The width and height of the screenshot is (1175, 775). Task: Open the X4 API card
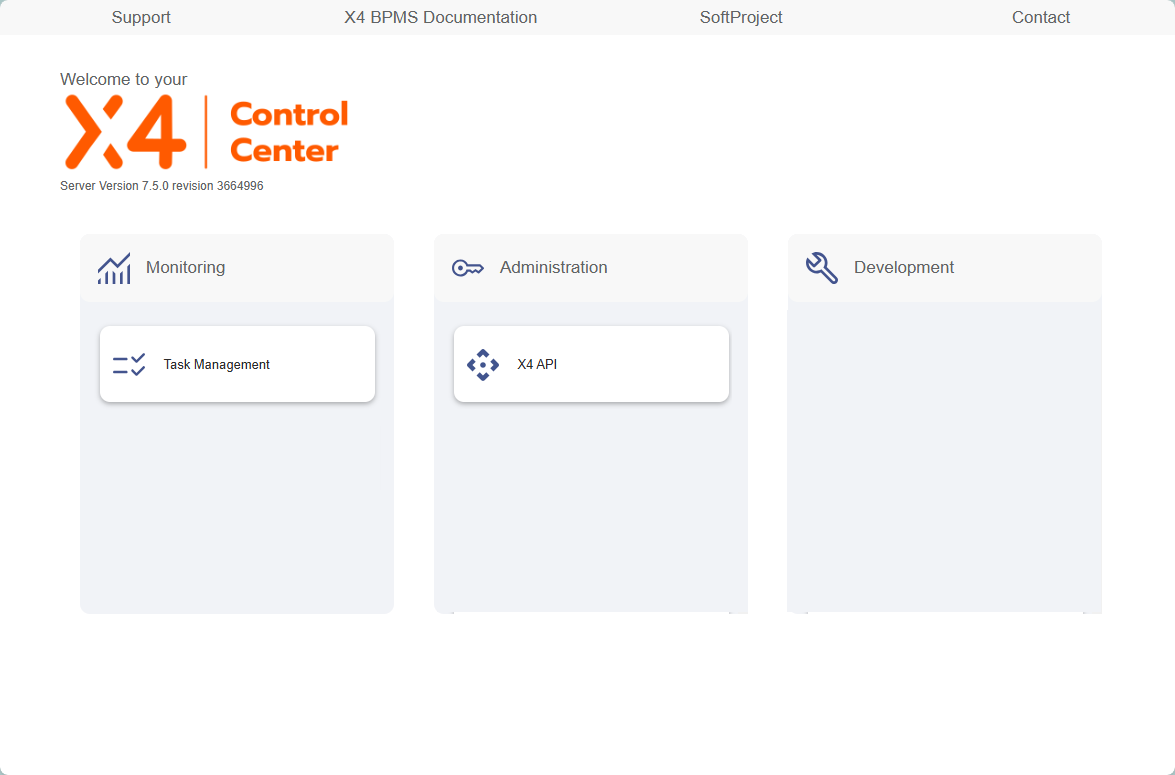pyautogui.click(x=591, y=364)
